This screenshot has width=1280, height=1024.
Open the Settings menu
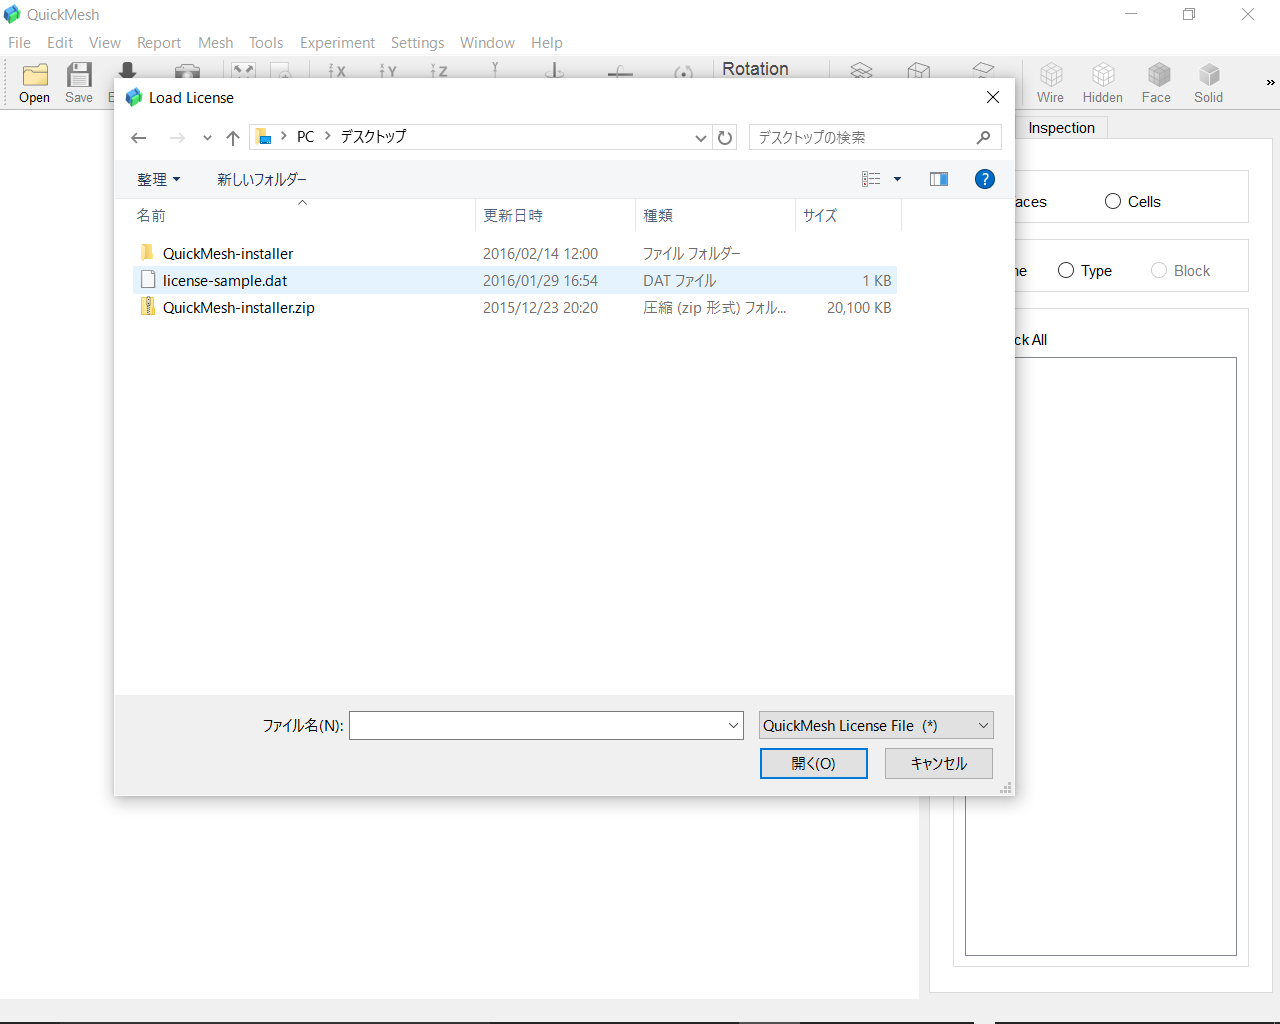[417, 42]
